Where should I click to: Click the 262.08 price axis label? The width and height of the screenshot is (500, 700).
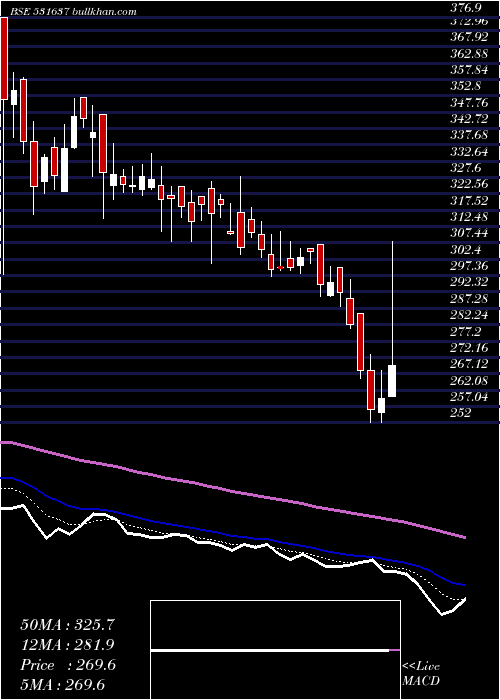(470, 383)
